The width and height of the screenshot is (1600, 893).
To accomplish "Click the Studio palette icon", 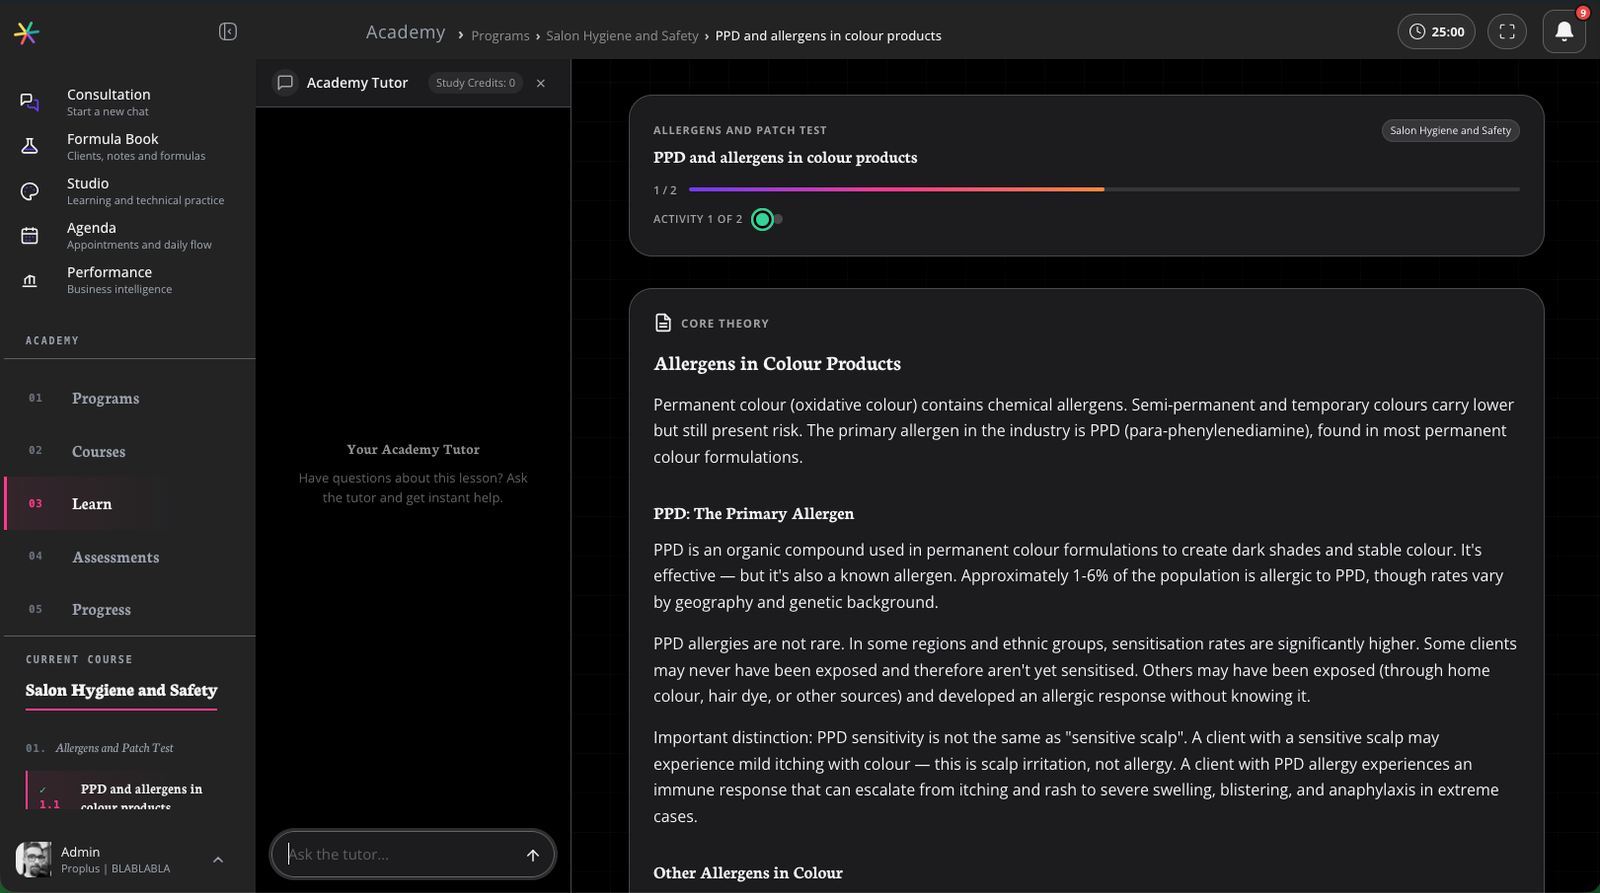I will click(30, 191).
